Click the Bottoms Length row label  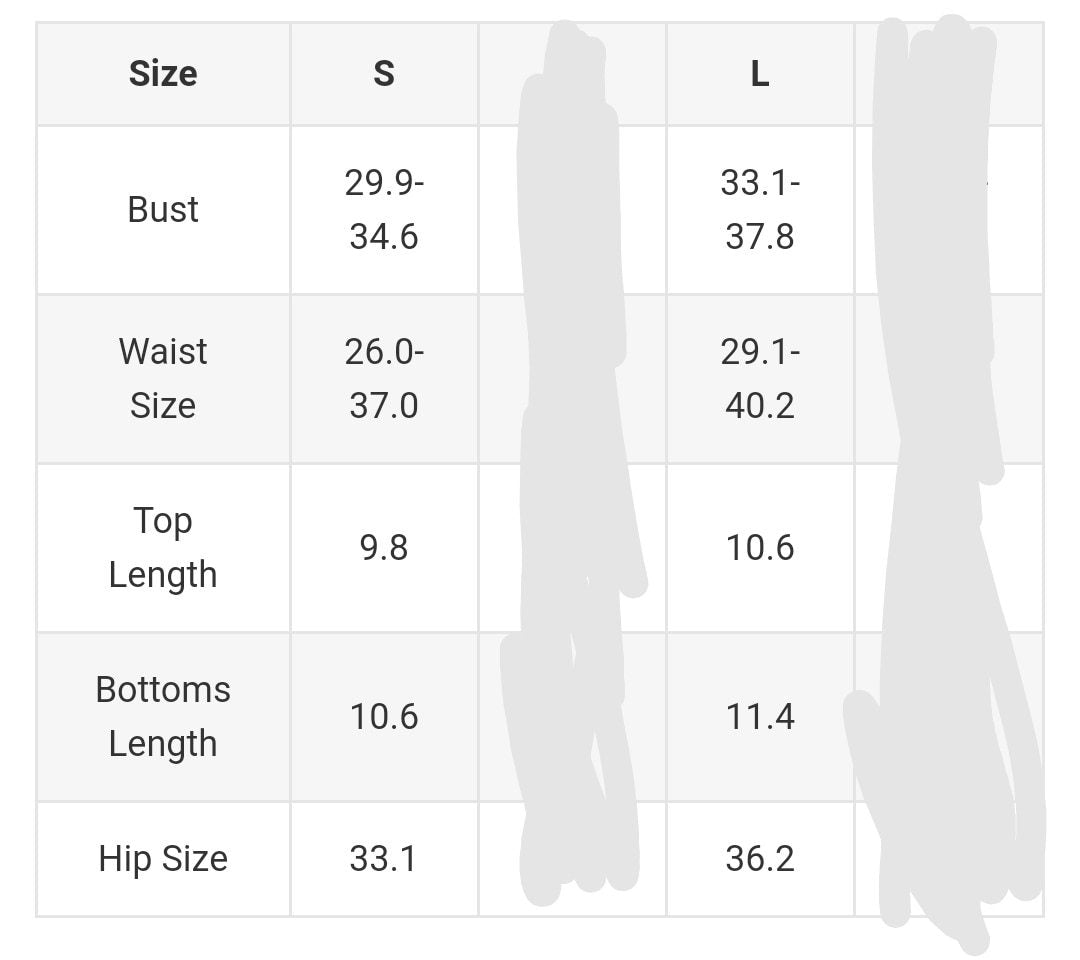[163, 717]
